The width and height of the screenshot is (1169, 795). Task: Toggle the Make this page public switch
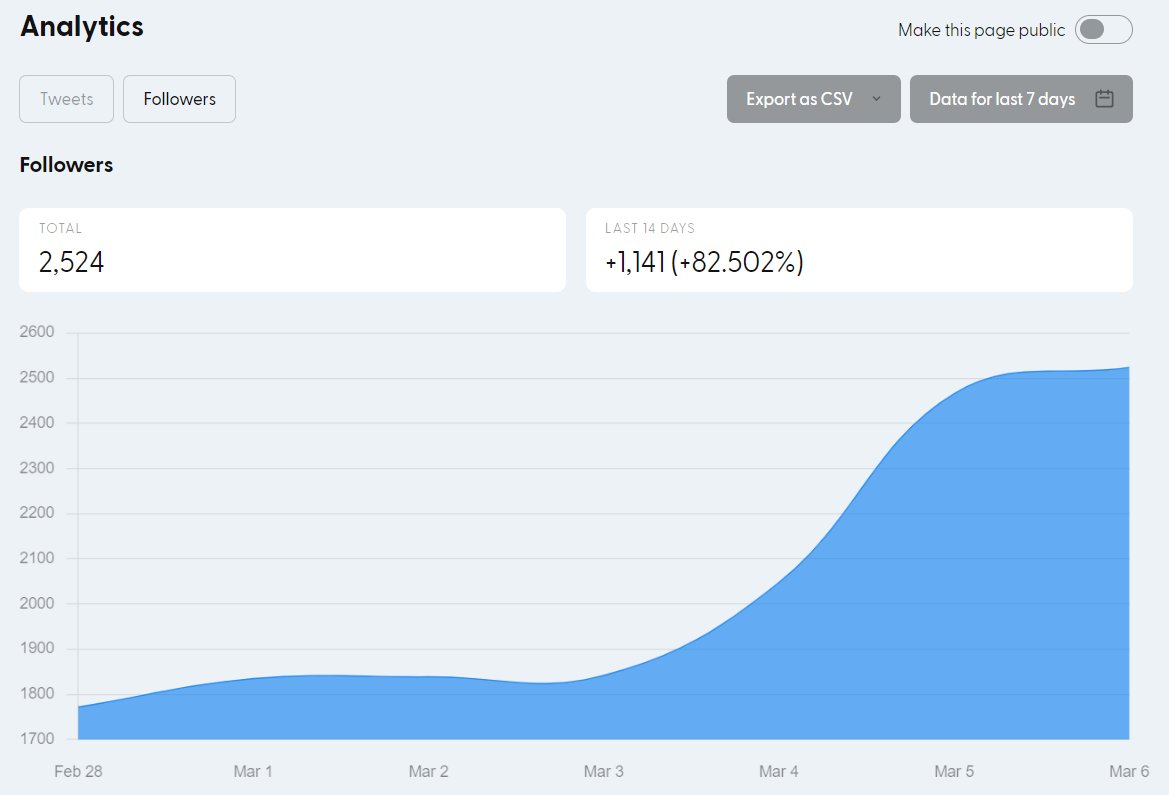click(1103, 30)
